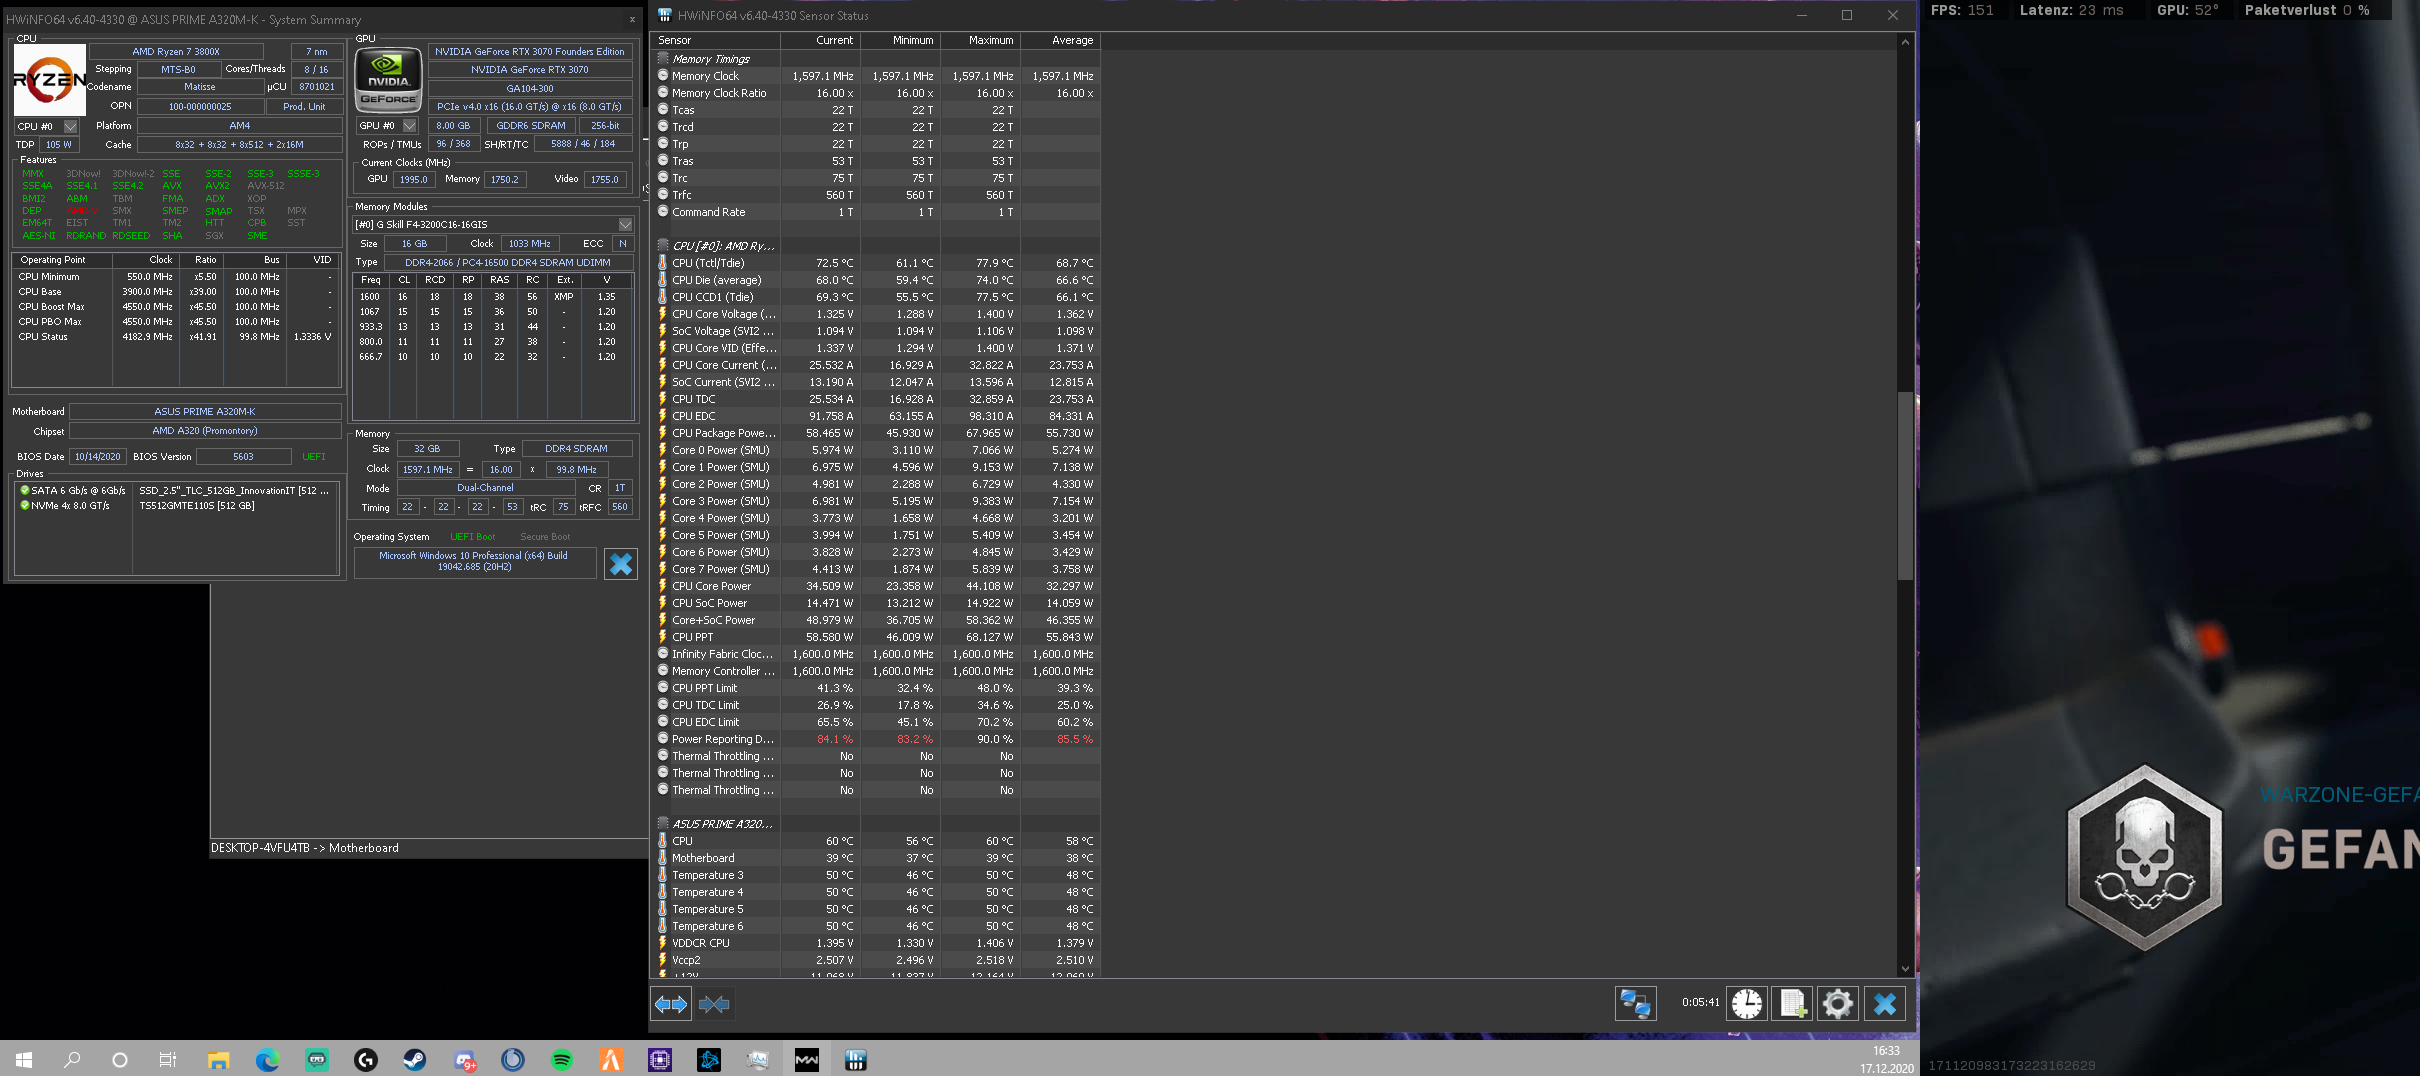Open the CPU #0 selector dropdown
Image resolution: width=2420 pixels, height=1076 pixels.
[x=71, y=126]
